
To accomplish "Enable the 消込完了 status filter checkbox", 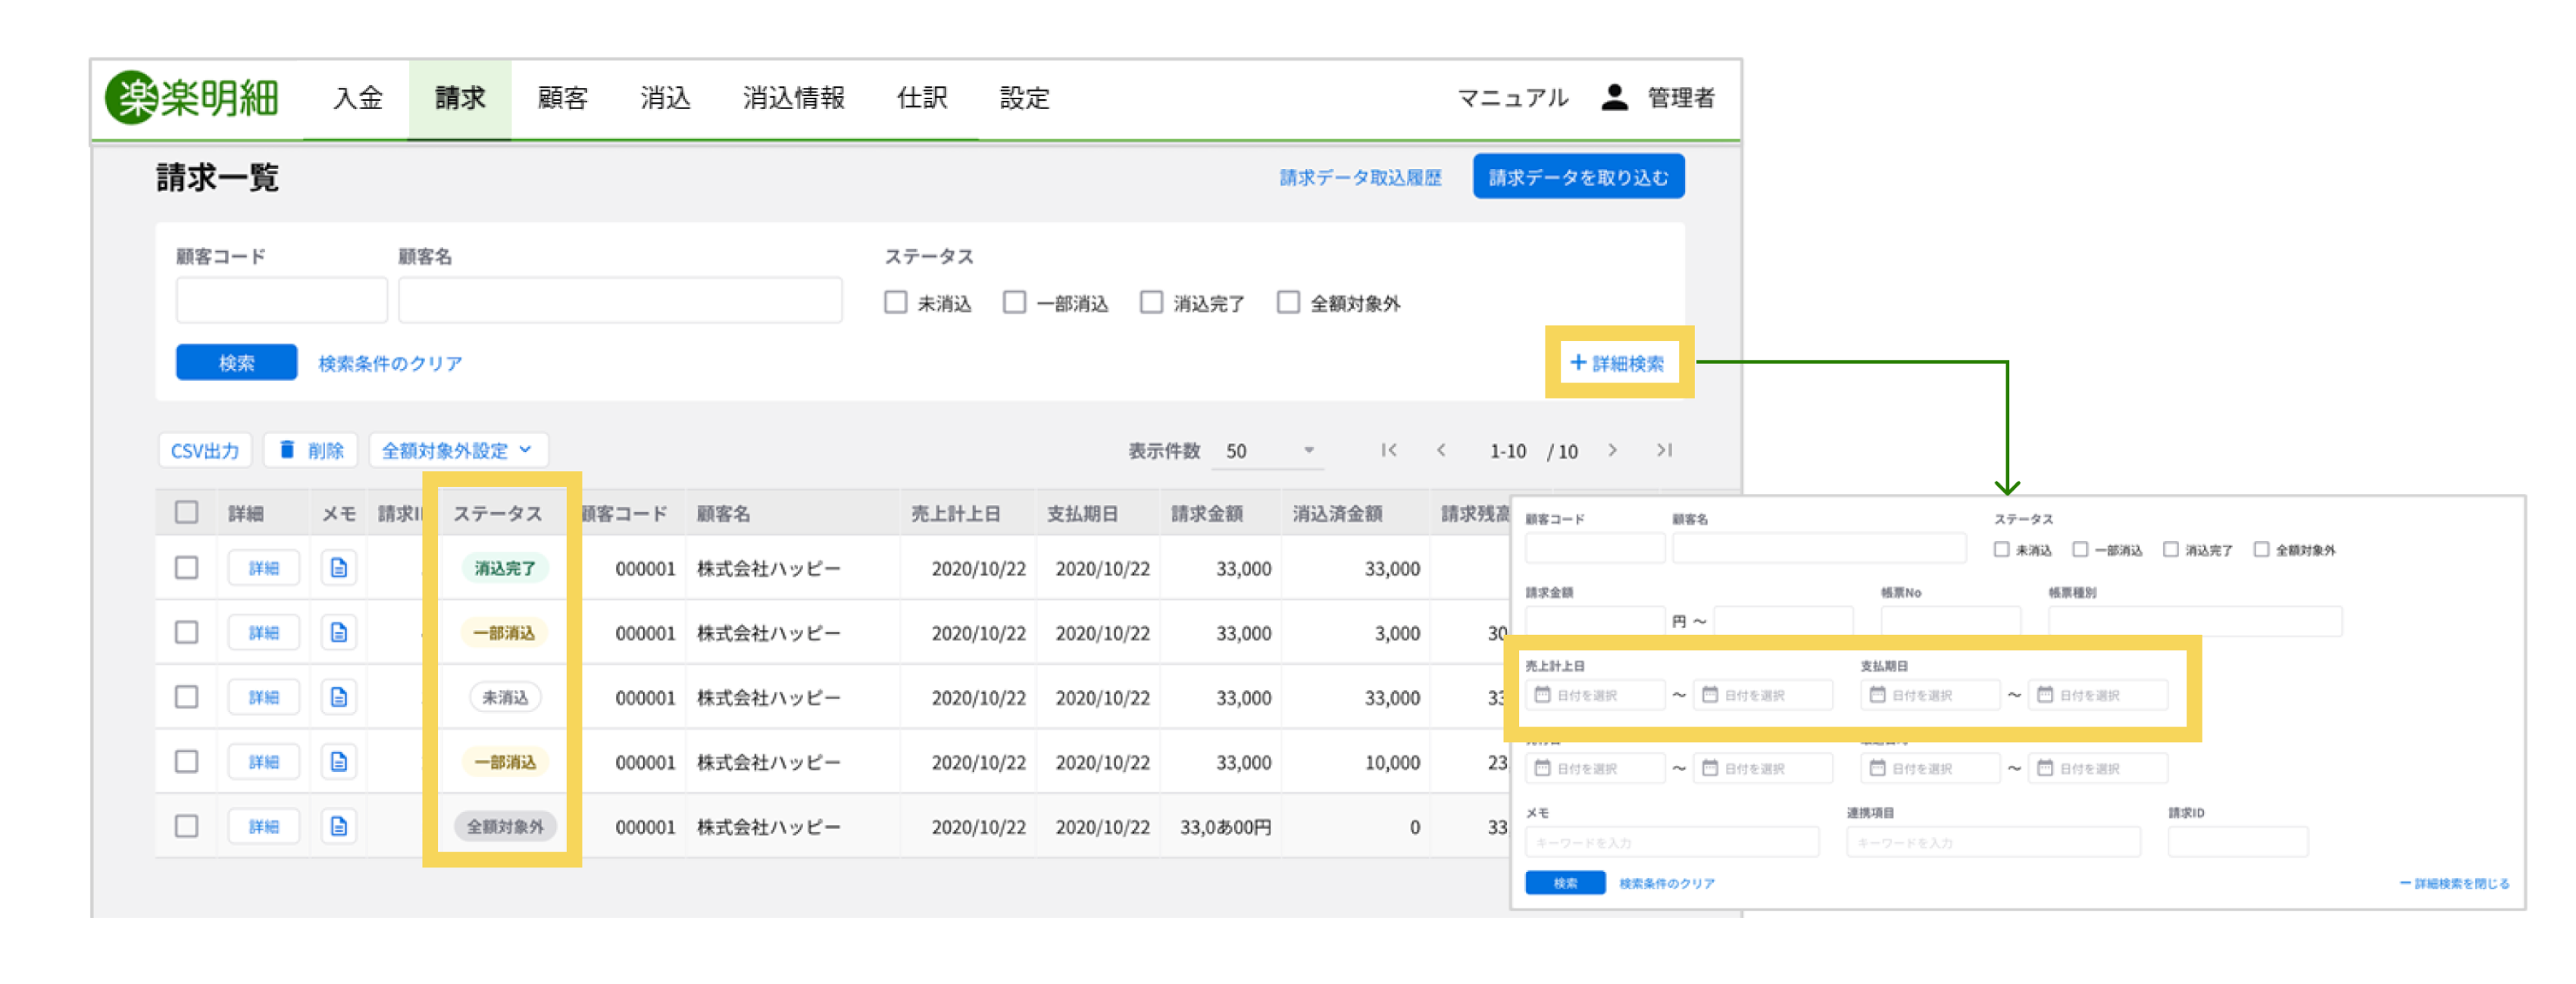I will tap(1151, 302).
